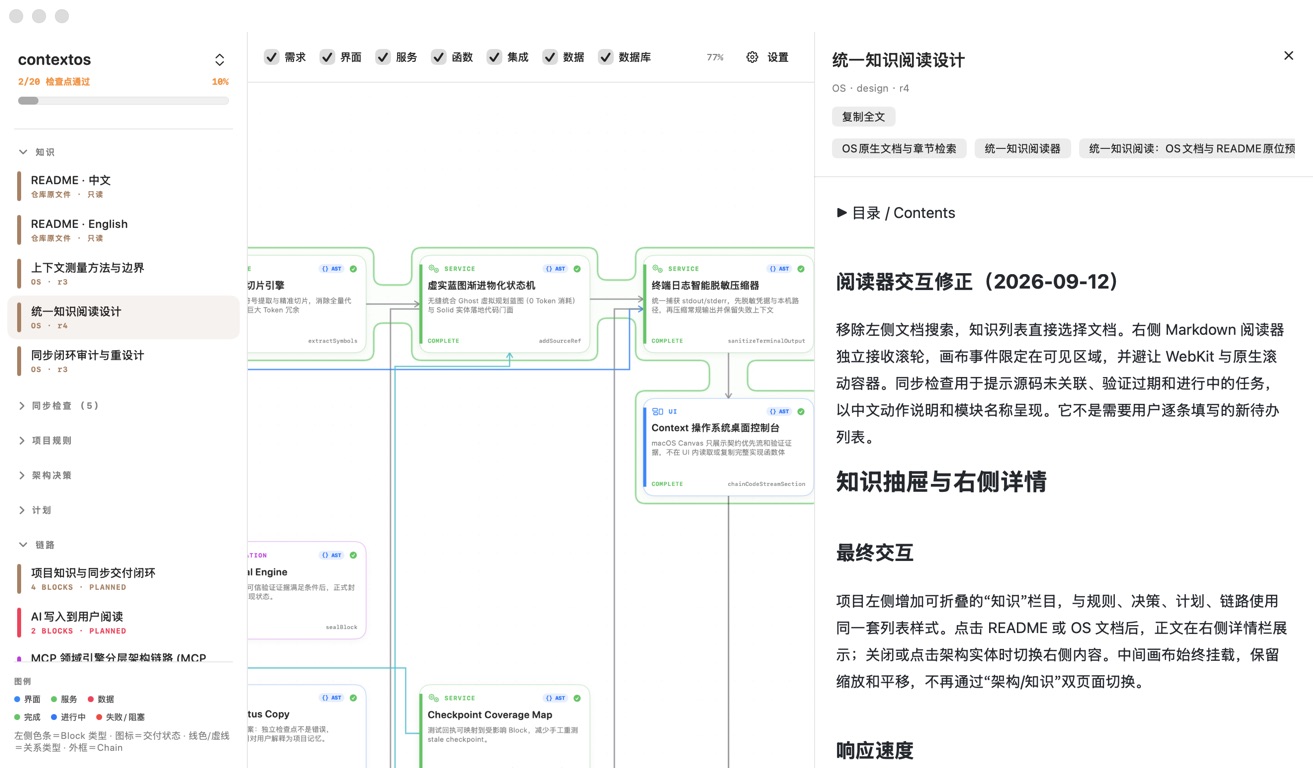Viewport: 1313px width, 768px height.
Task: Collapse the 链路 section
Action: tap(23, 545)
